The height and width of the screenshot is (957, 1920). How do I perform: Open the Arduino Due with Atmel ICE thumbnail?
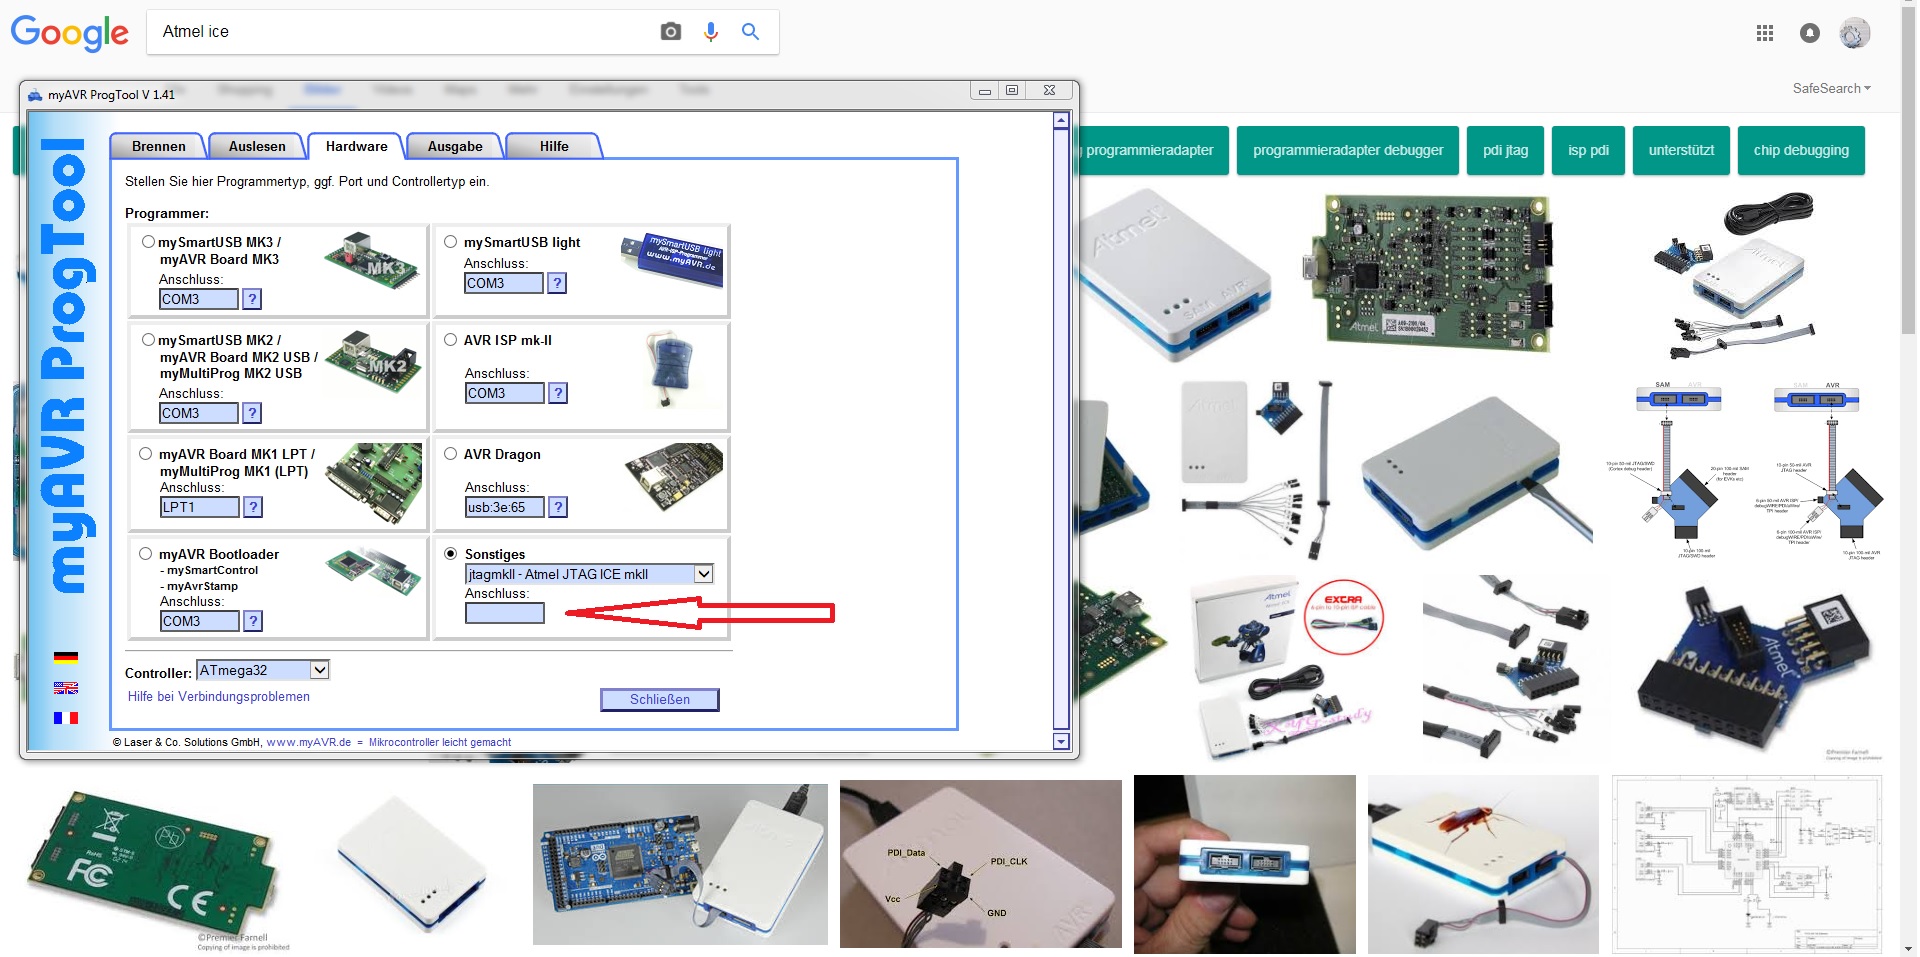[x=680, y=865]
